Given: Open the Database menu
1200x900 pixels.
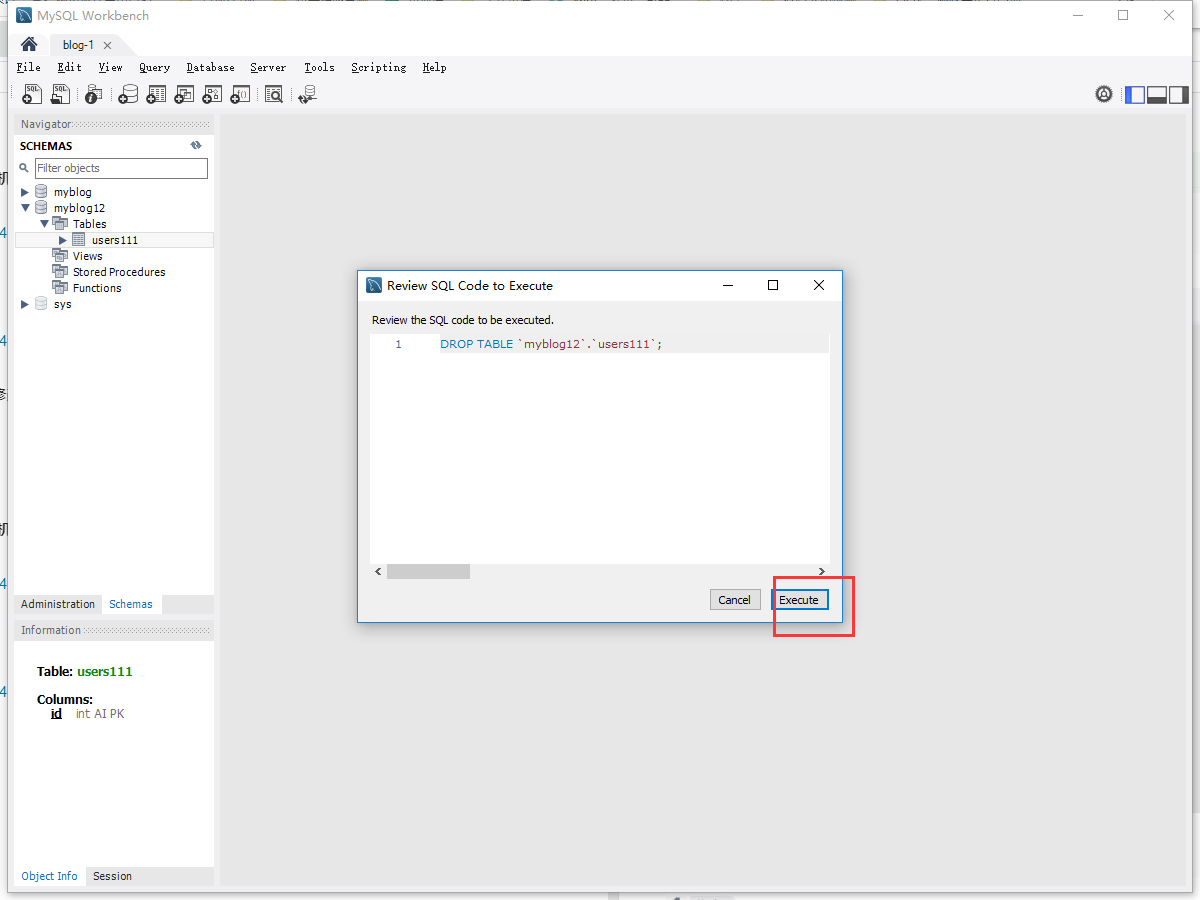Looking at the screenshot, I should click(x=210, y=67).
